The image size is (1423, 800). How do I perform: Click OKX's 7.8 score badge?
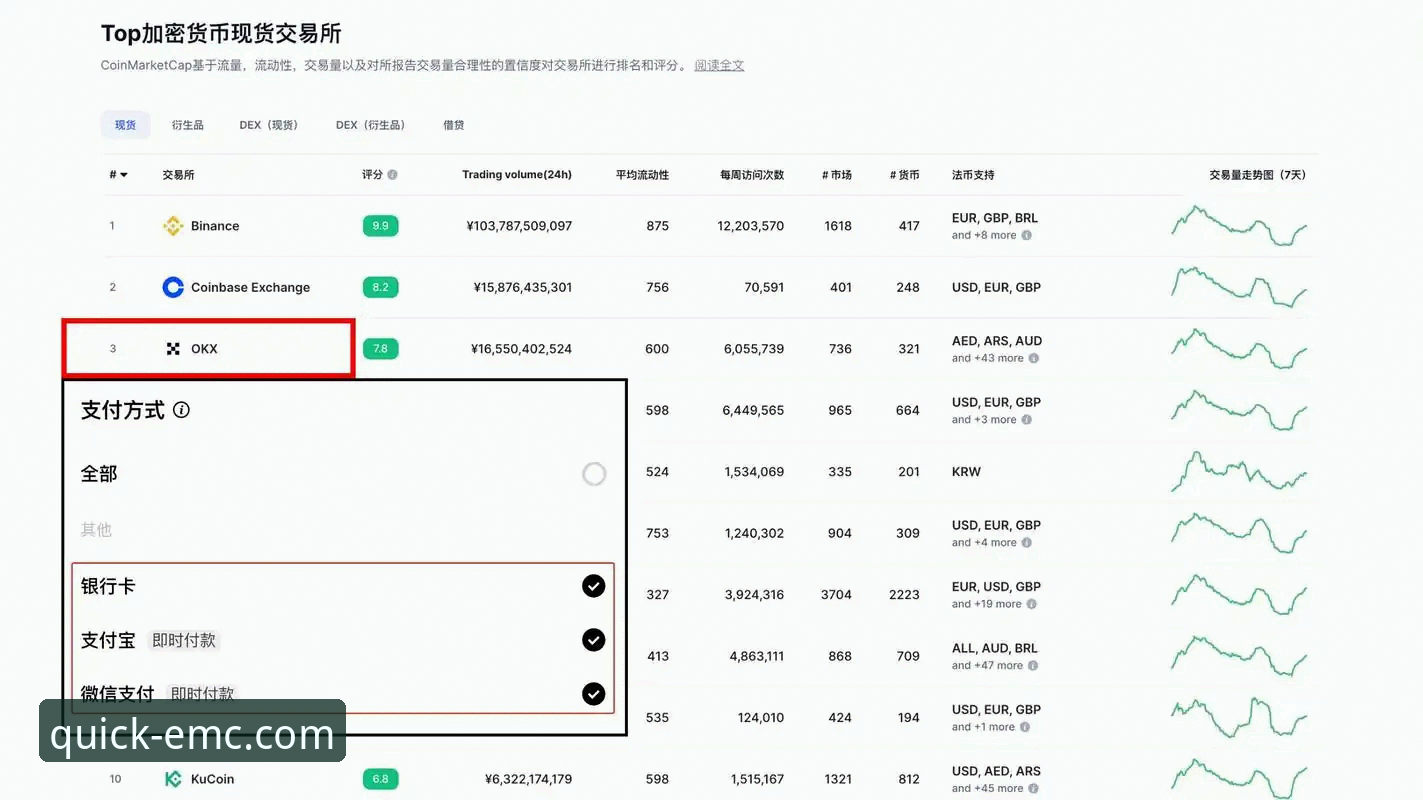(x=380, y=349)
